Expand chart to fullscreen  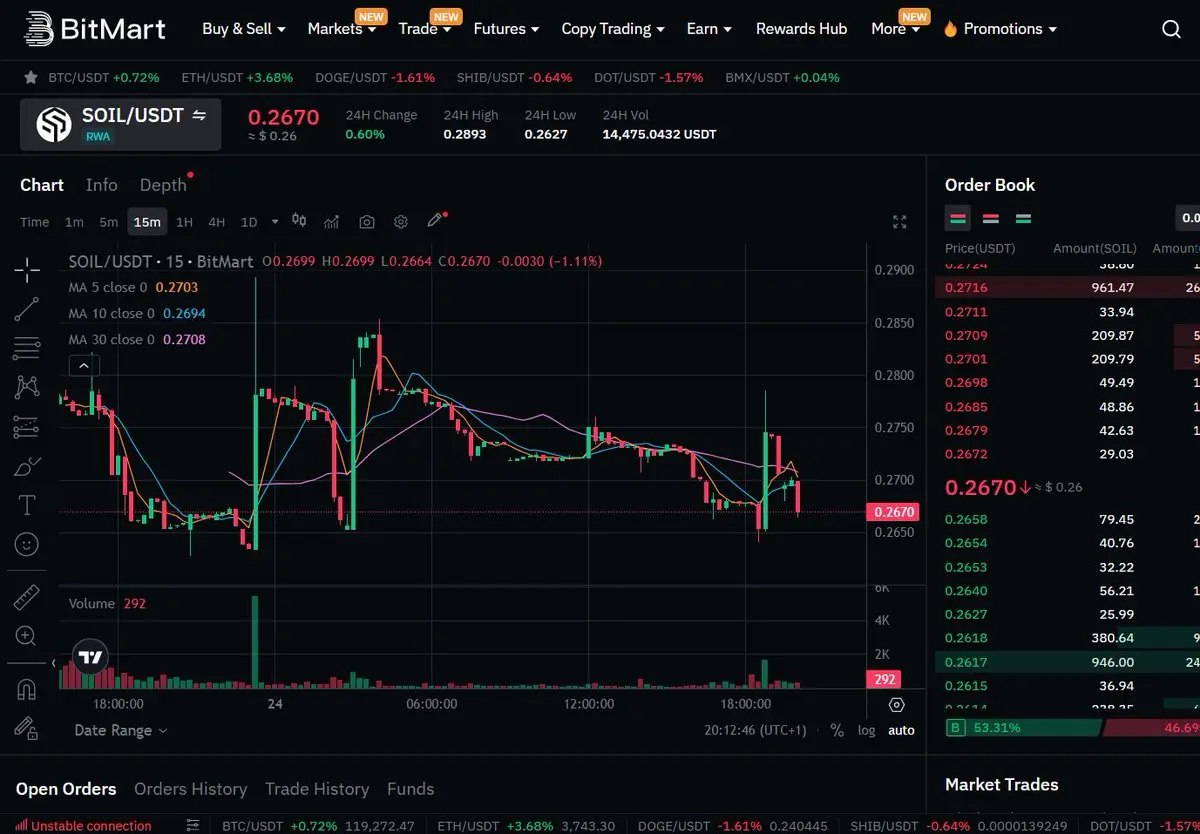(x=899, y=222)
